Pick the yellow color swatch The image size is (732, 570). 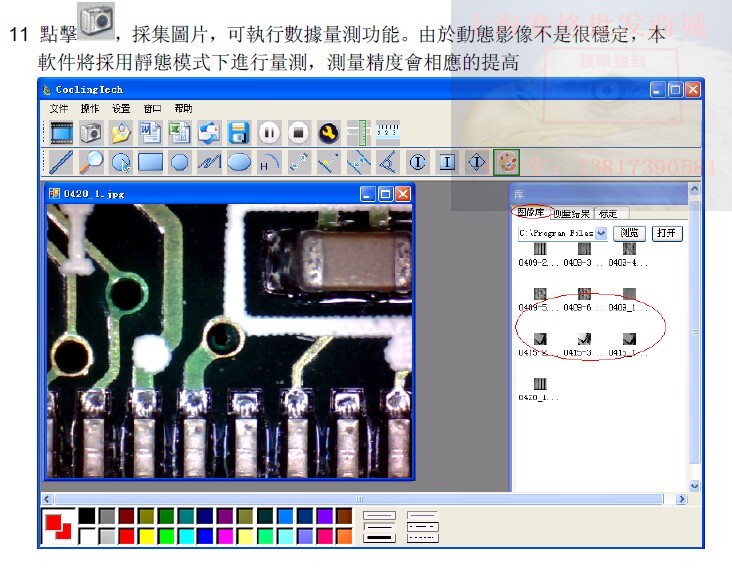pyautogui.click(x=146, y=536)
